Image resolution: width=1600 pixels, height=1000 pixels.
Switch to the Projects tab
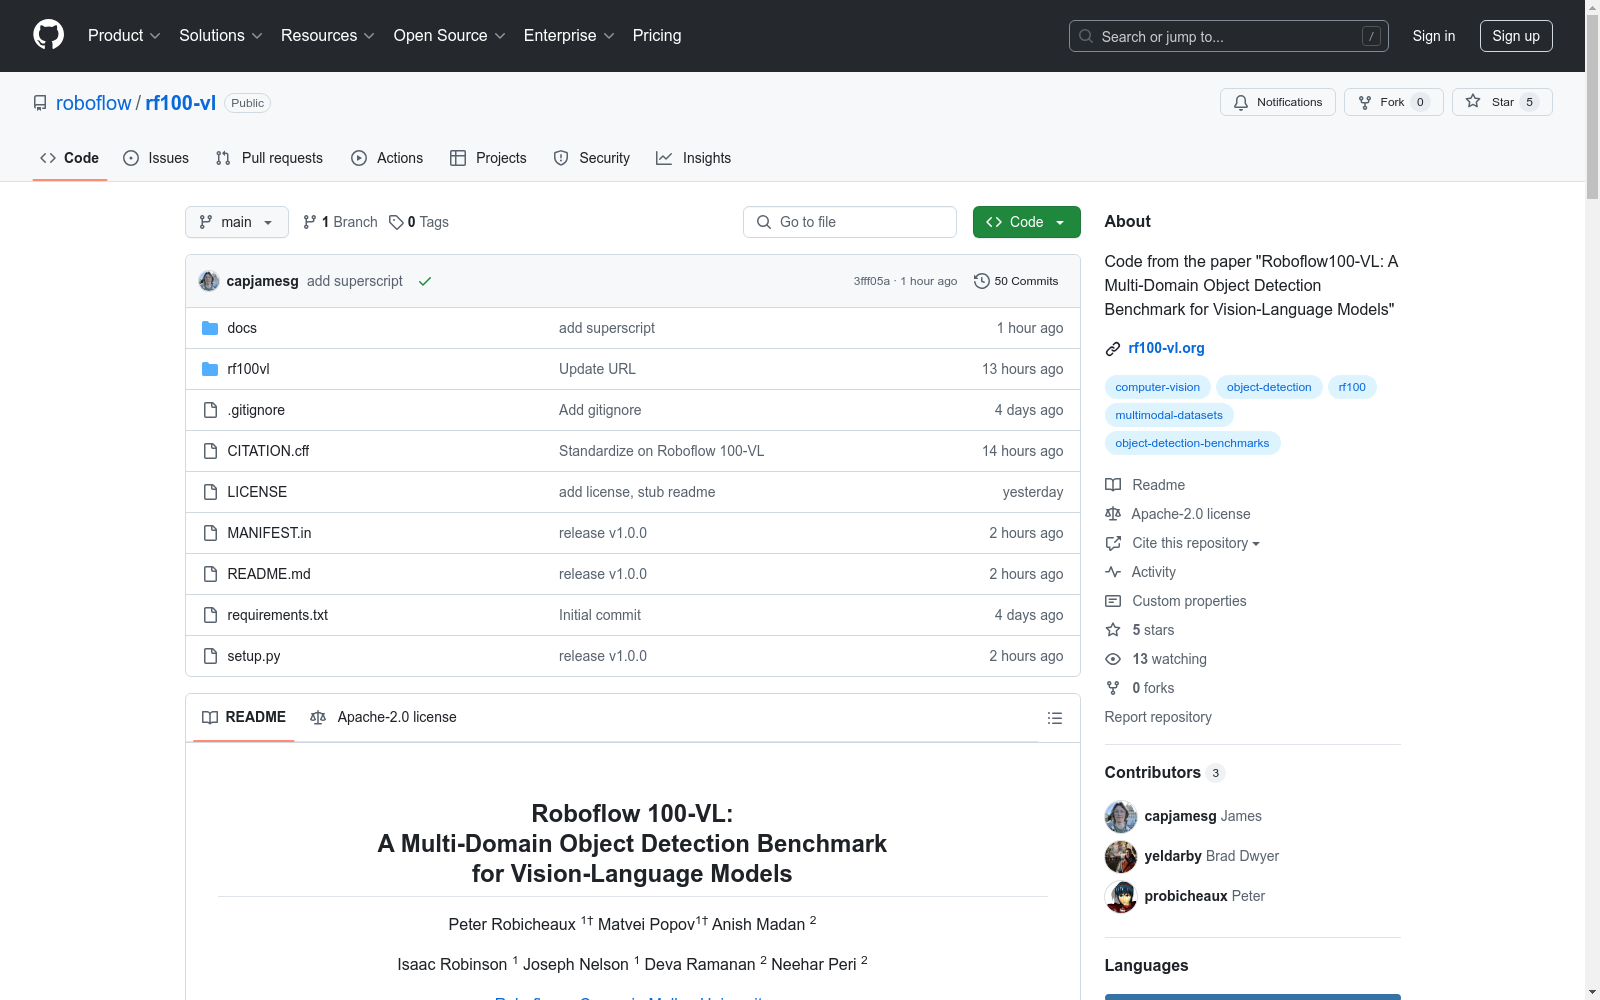pos(488,158)
